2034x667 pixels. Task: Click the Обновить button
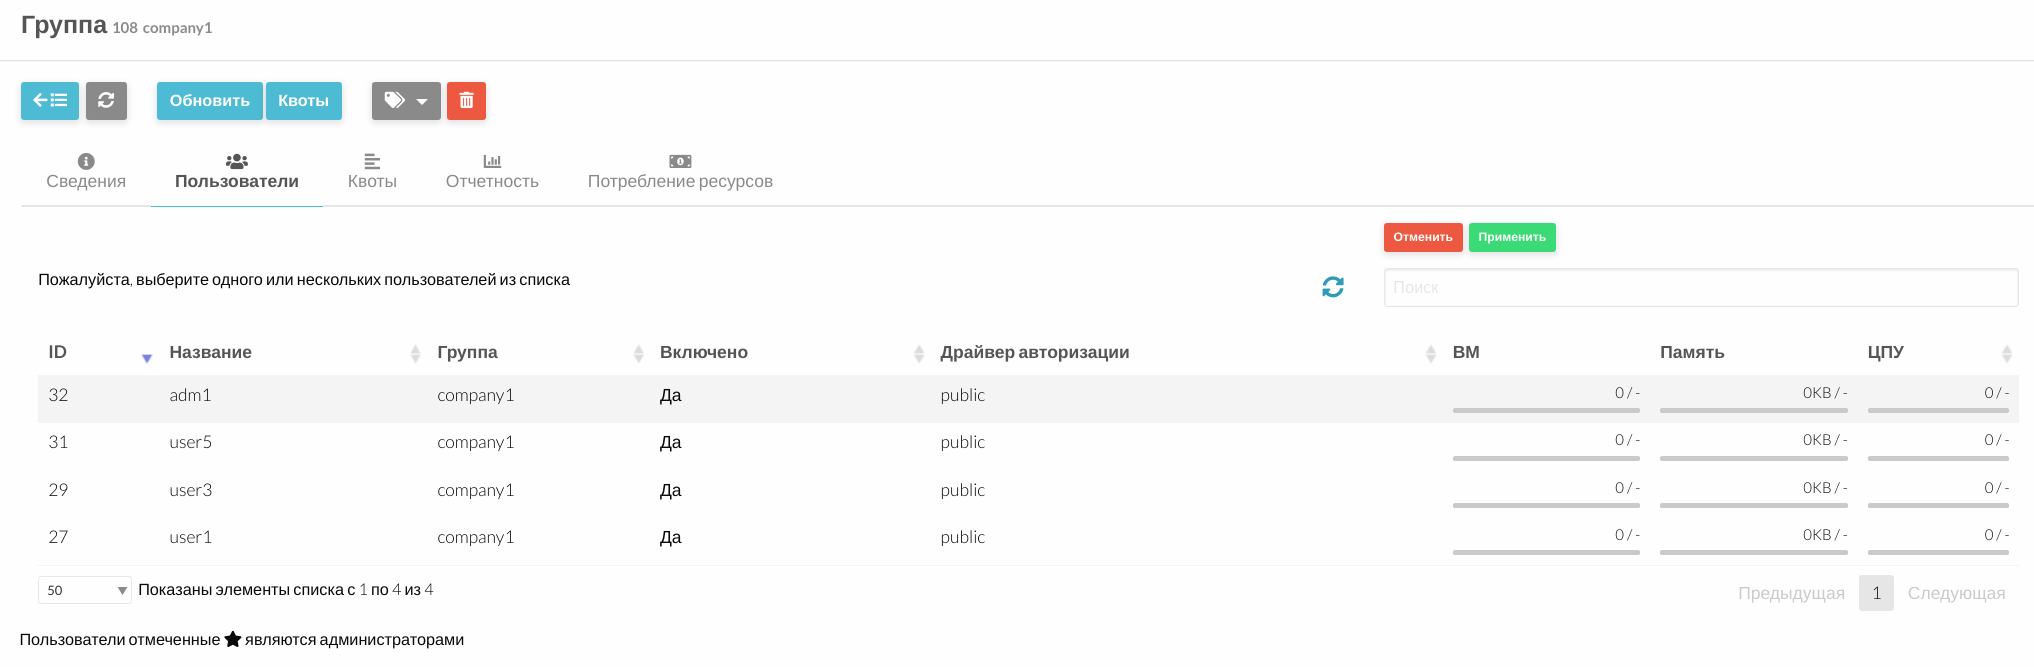[x=210, y=101]
